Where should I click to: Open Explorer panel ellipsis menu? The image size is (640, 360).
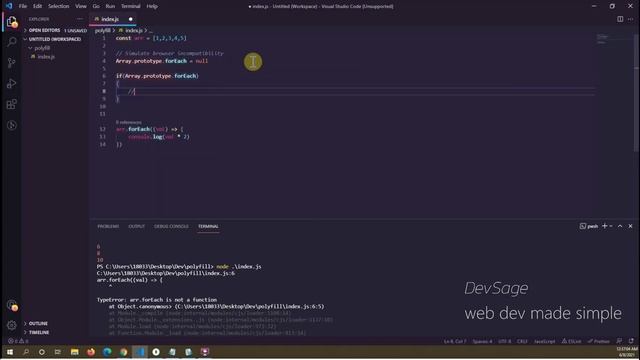[80, 19]
